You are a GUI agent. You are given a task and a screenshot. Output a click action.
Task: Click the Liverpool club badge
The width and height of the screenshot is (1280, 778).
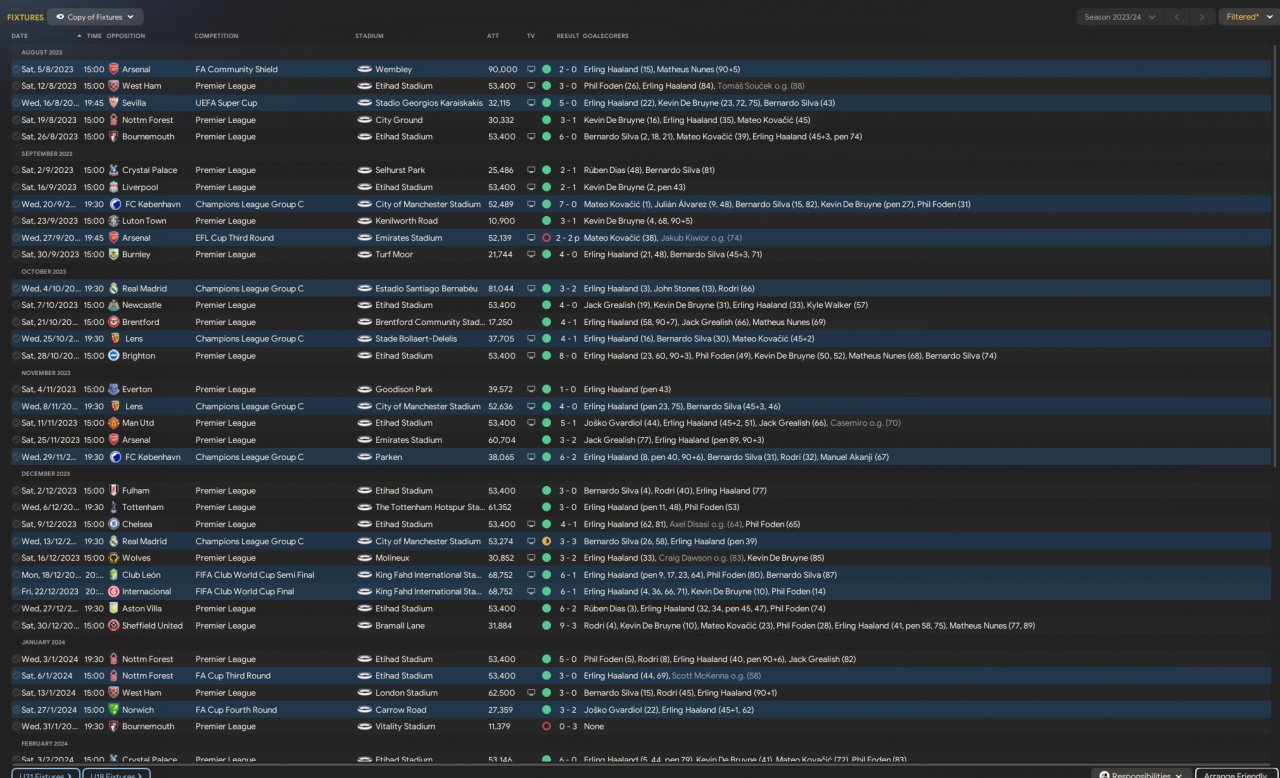114,187
